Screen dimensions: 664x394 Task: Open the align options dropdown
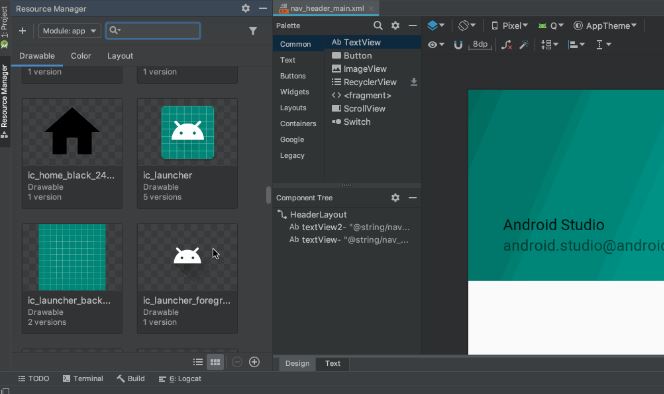(x=576, y=44)
